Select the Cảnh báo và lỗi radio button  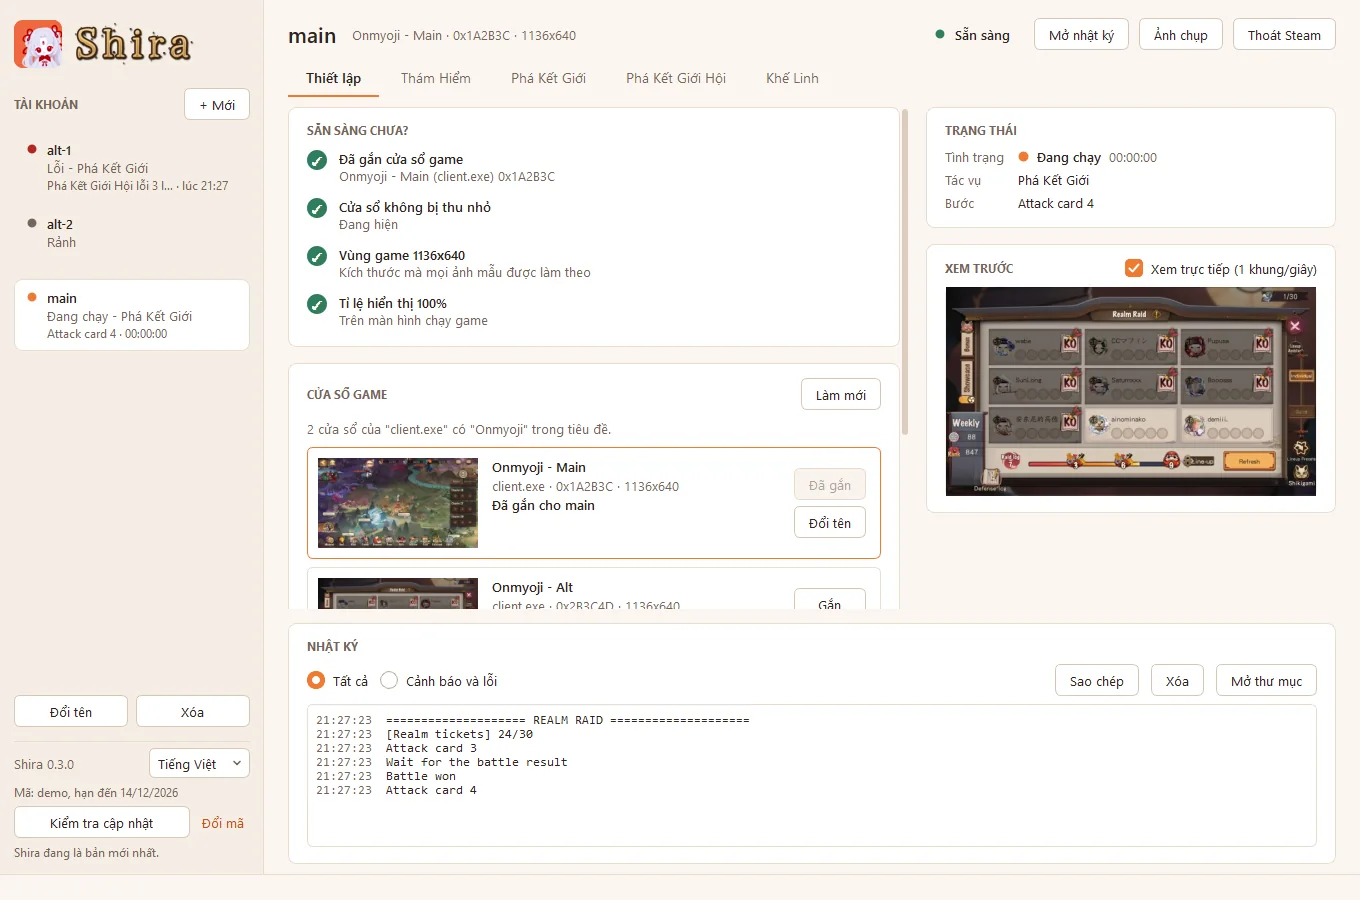(389, 680)
